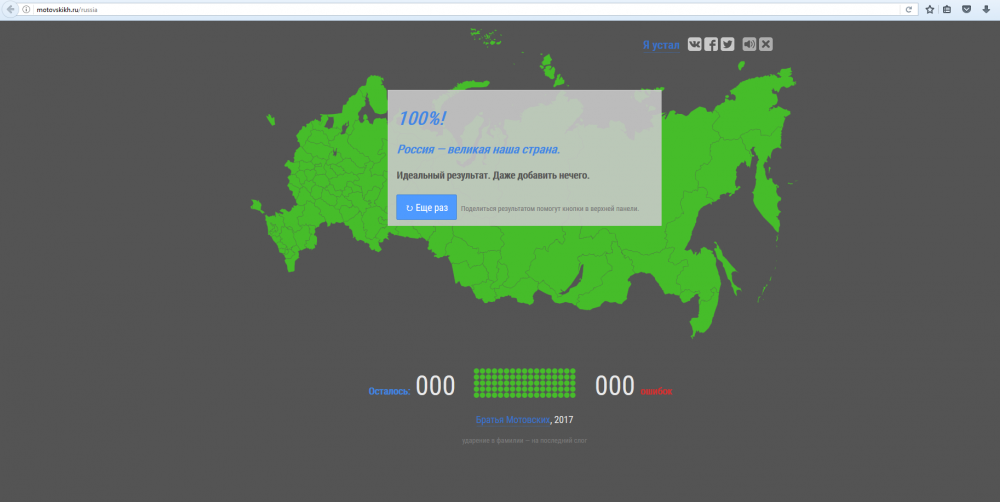
Task: Share result on Twitter icon
Action: point(728,44)
